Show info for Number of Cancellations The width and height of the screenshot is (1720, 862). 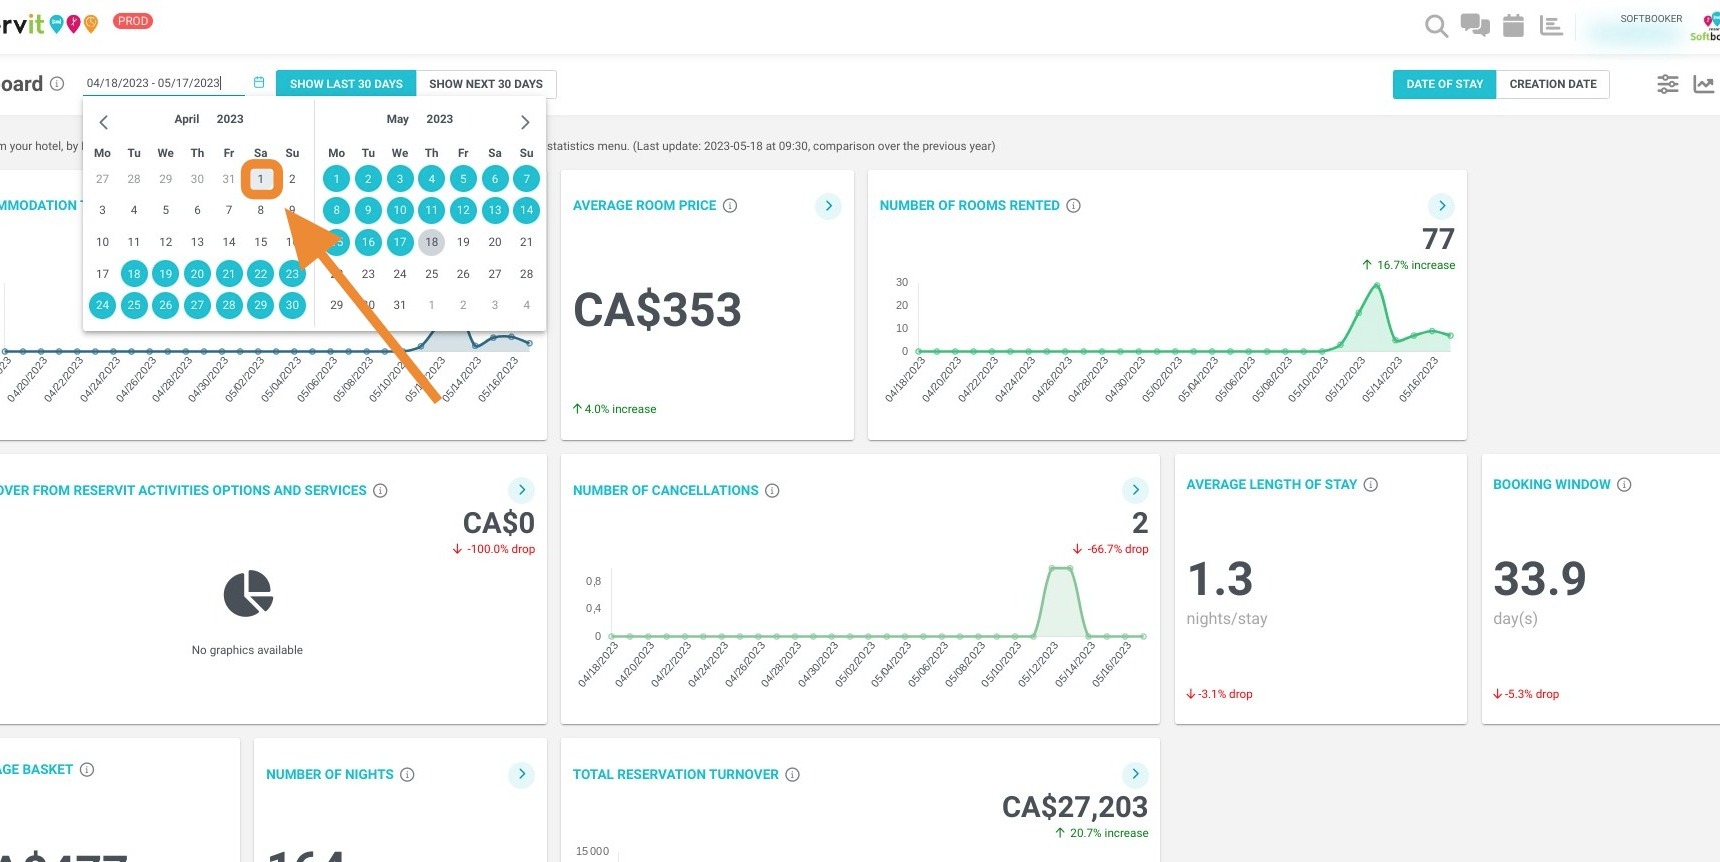pos(772,491)
